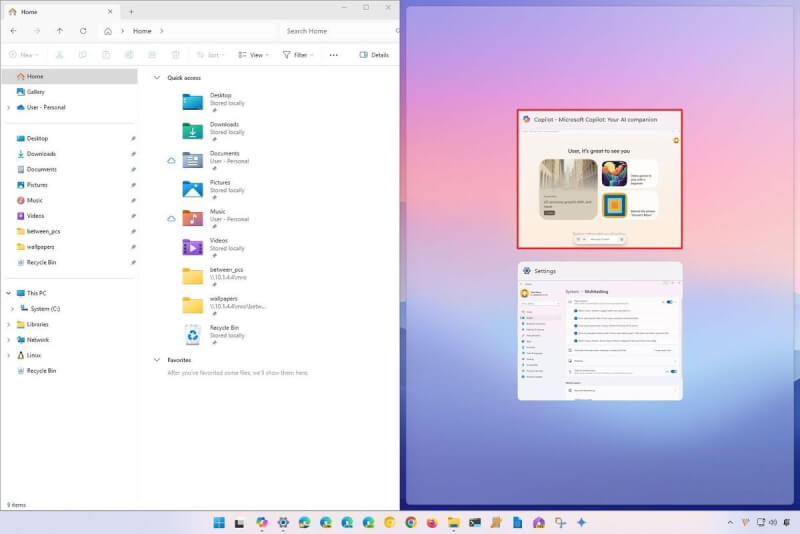Click the Search Home field
Image resolution: width=800 pixels, height=534 pixels.
coord(339,31)
